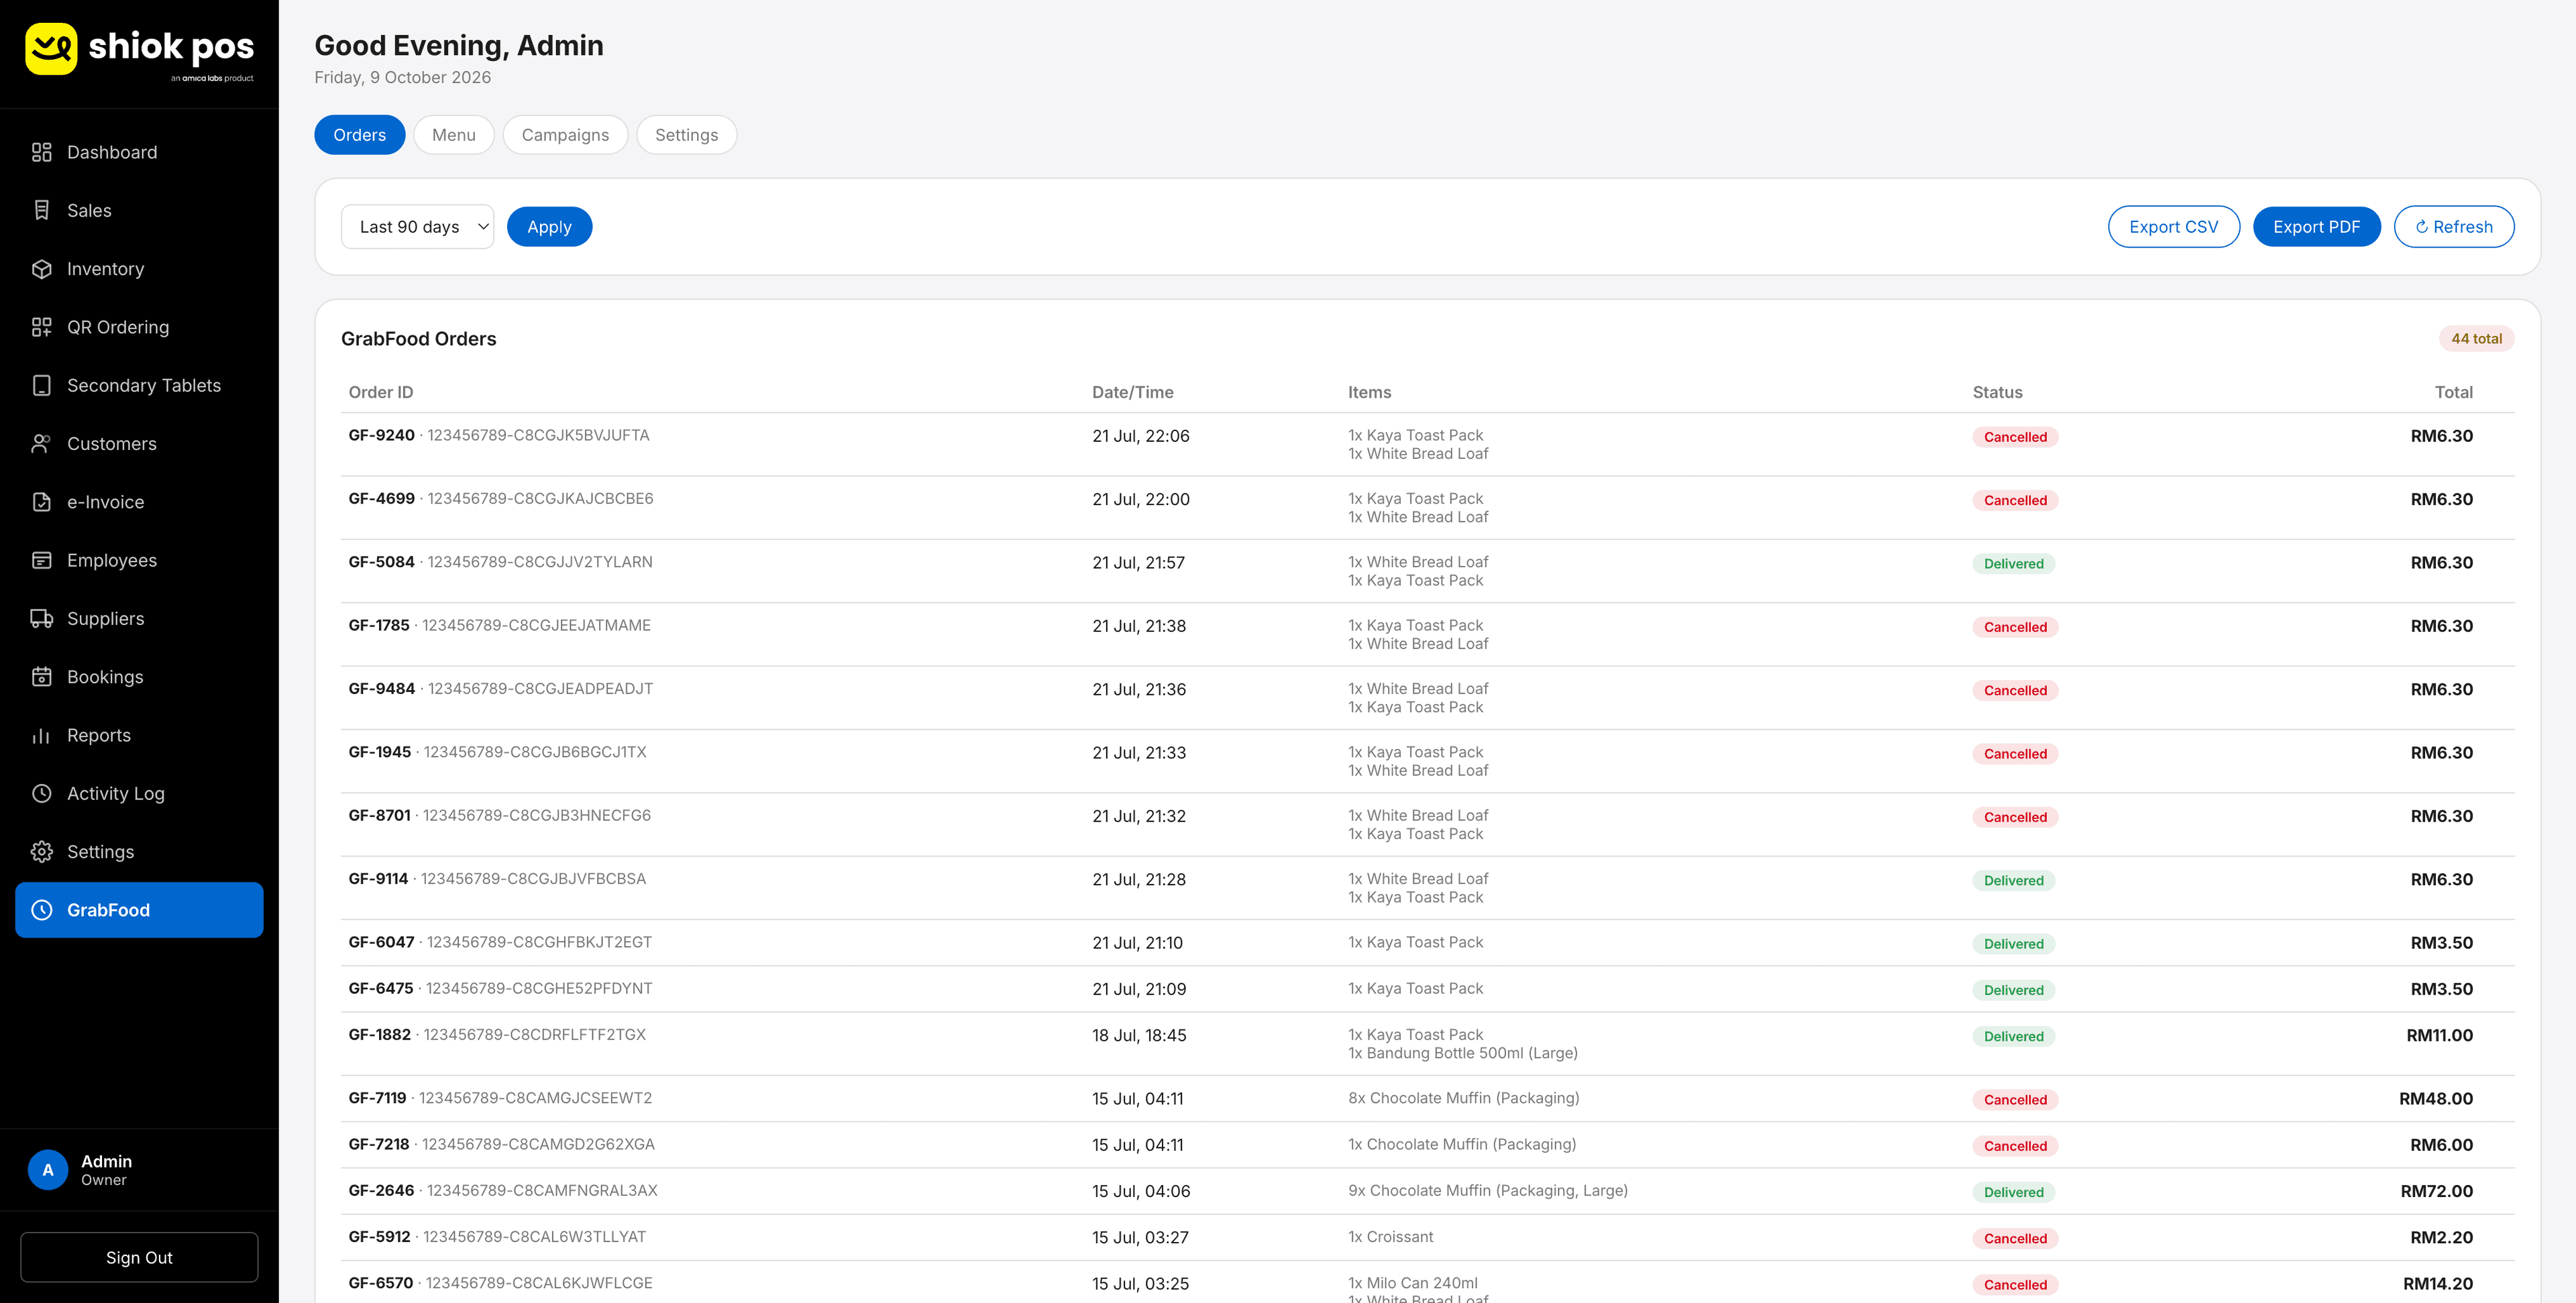
Task: Click the Date/Time column header
Action: tap(1132, 393)
